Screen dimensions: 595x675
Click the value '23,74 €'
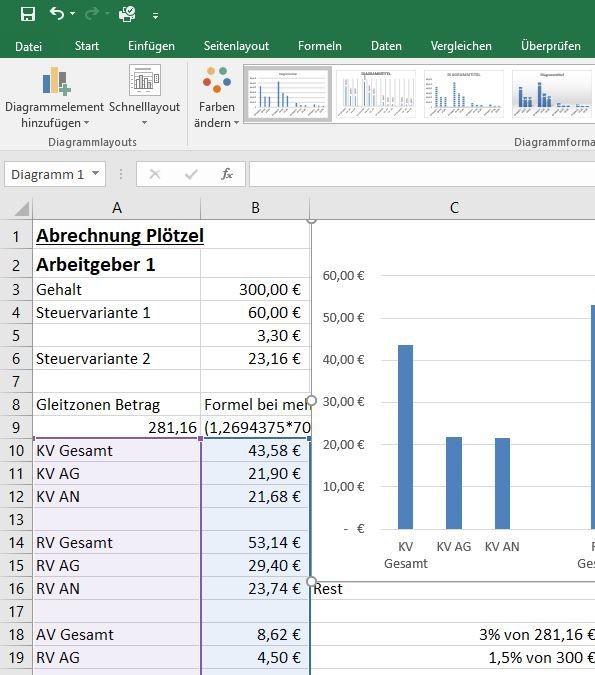(x=274, y=589)
